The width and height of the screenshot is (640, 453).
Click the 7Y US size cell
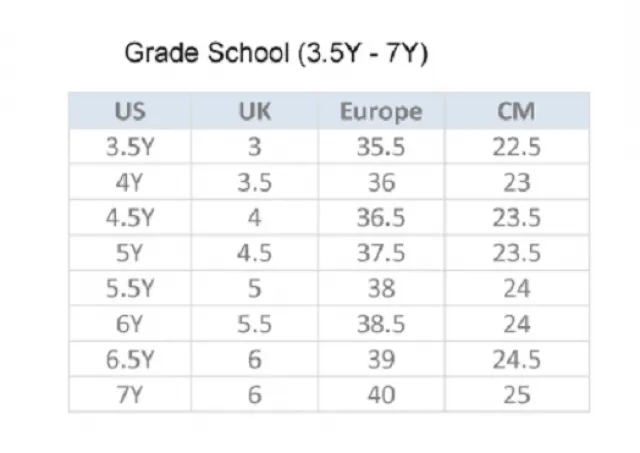pos(130,395)
